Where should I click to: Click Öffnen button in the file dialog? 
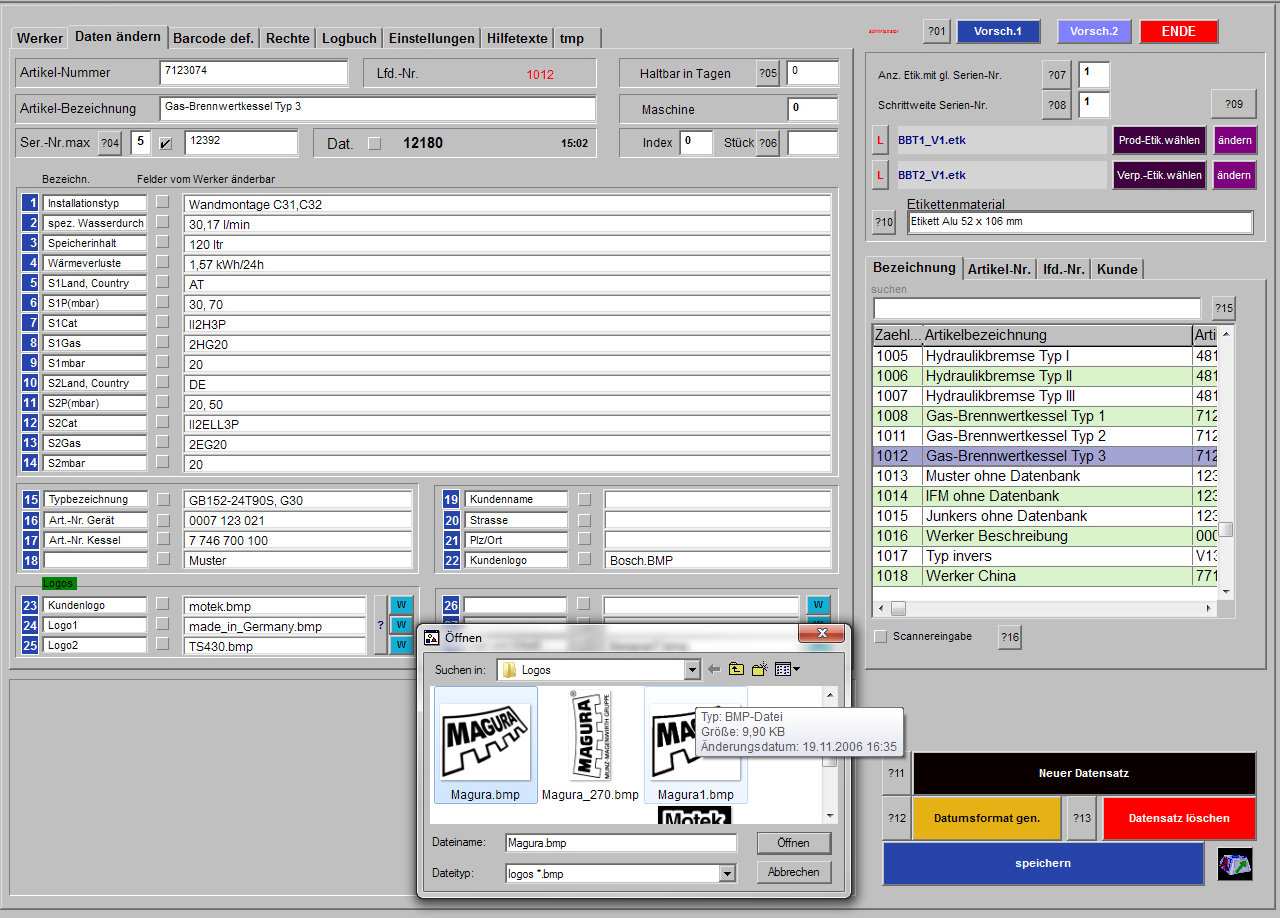coord(794,843)
